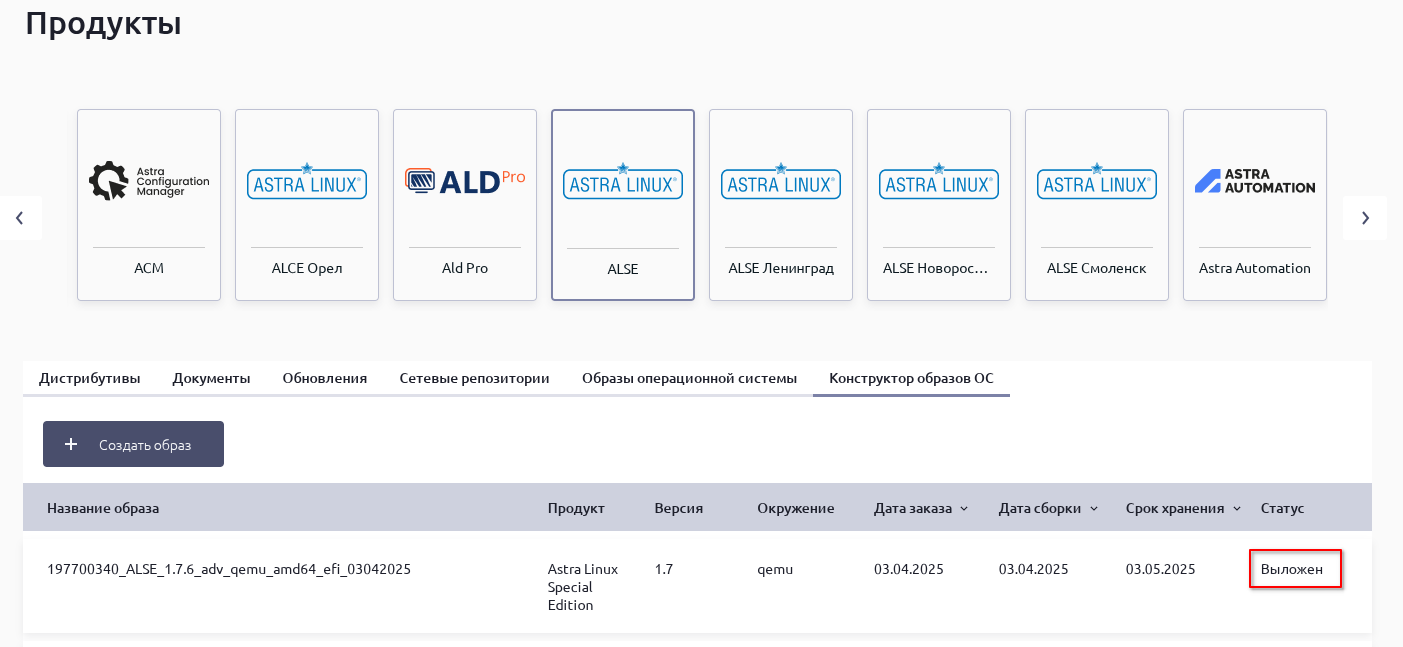Click the selected ALSE product logo

tap(623, 181)
